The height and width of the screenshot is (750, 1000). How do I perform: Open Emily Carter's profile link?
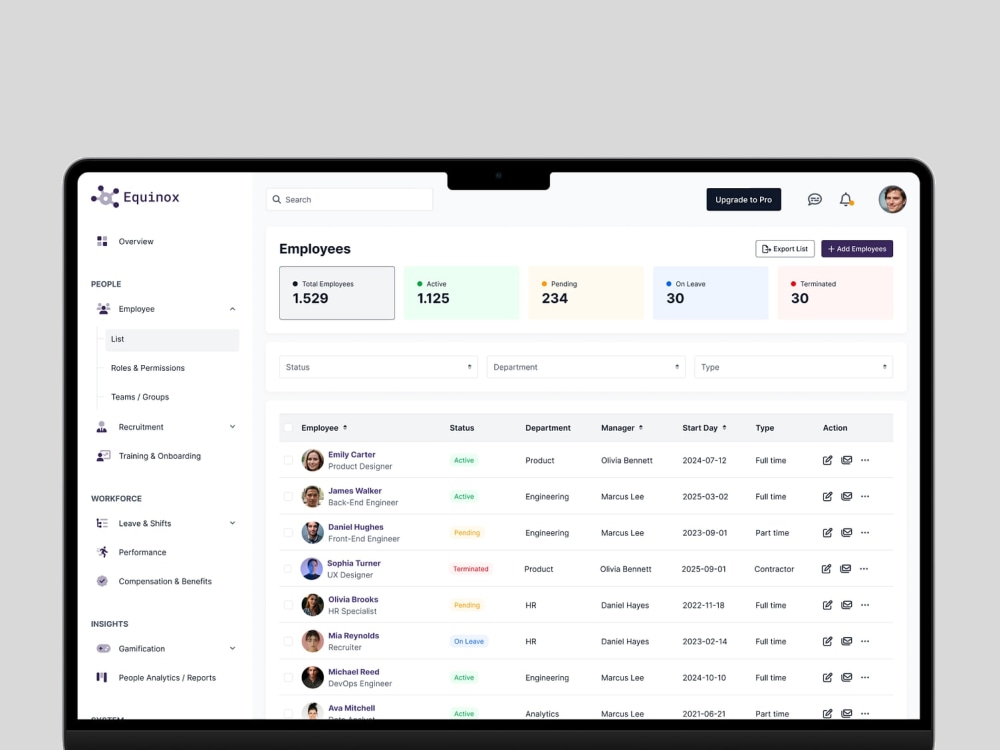click(351, 455)
